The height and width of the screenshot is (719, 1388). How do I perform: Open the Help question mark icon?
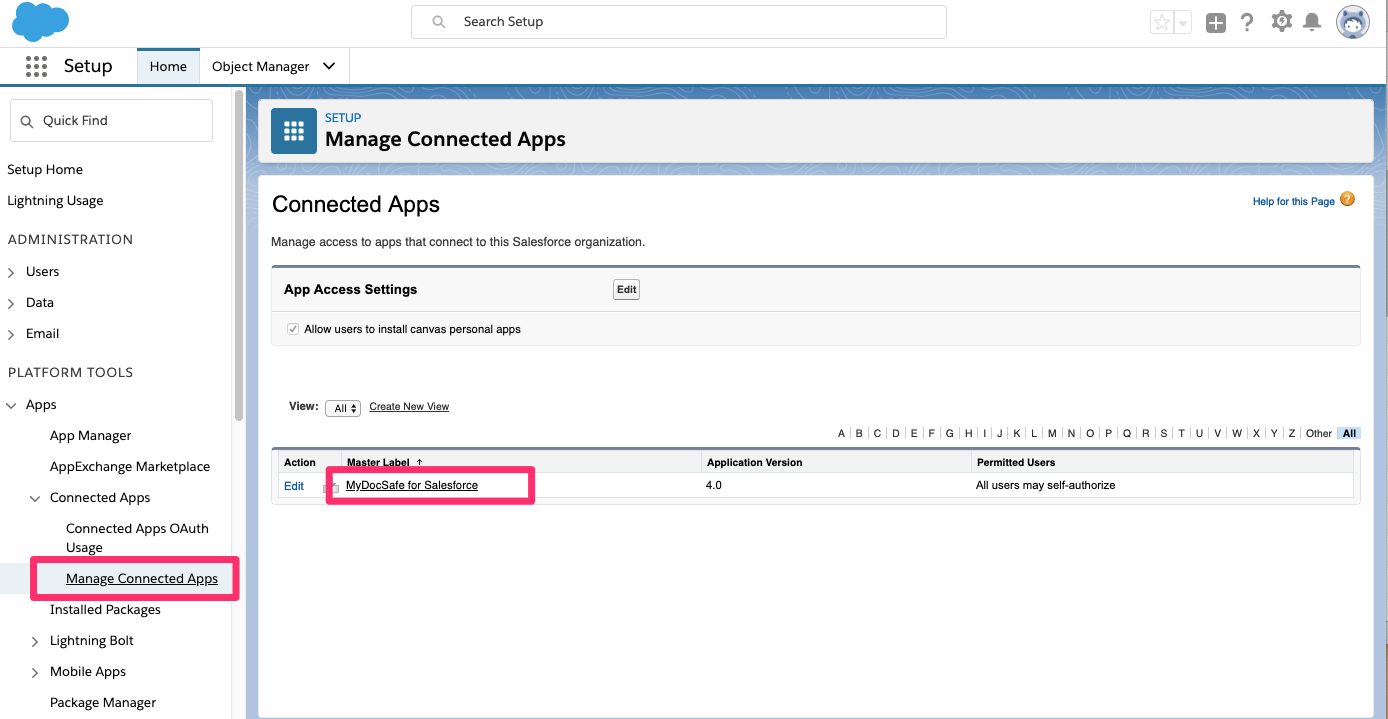[1247, 22]
